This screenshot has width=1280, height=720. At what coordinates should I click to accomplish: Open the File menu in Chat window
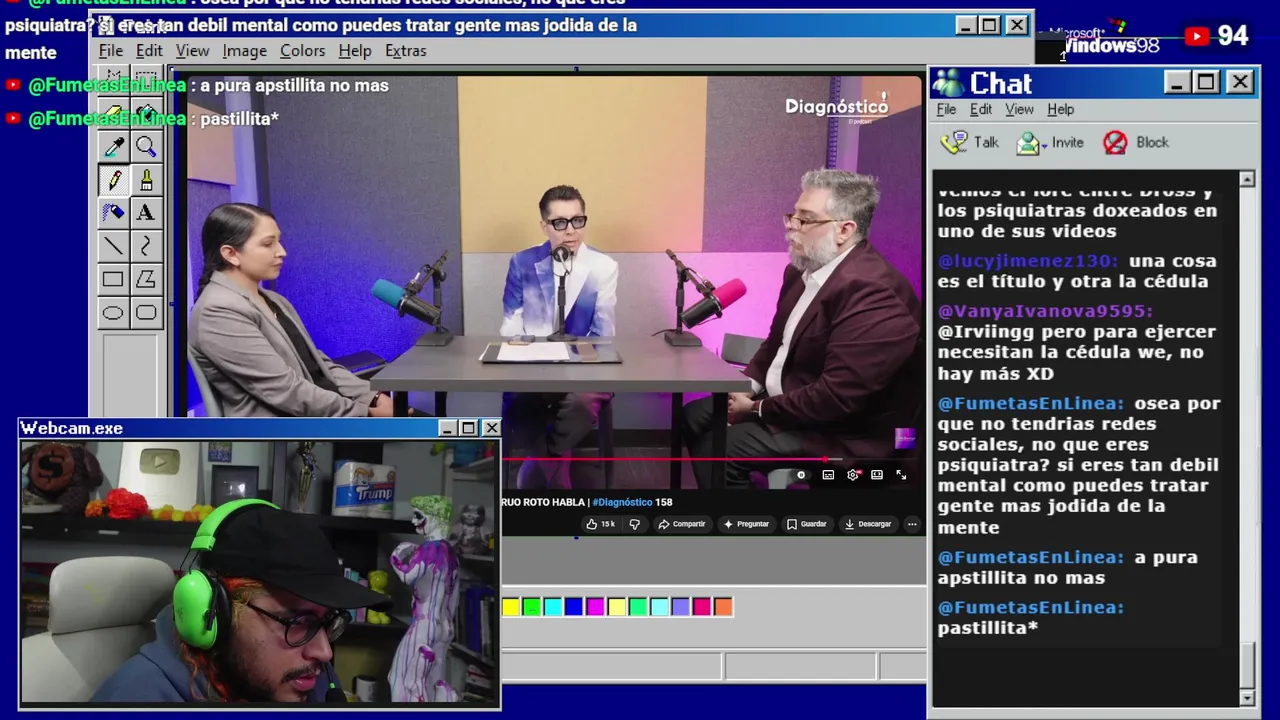coord(946,109)
